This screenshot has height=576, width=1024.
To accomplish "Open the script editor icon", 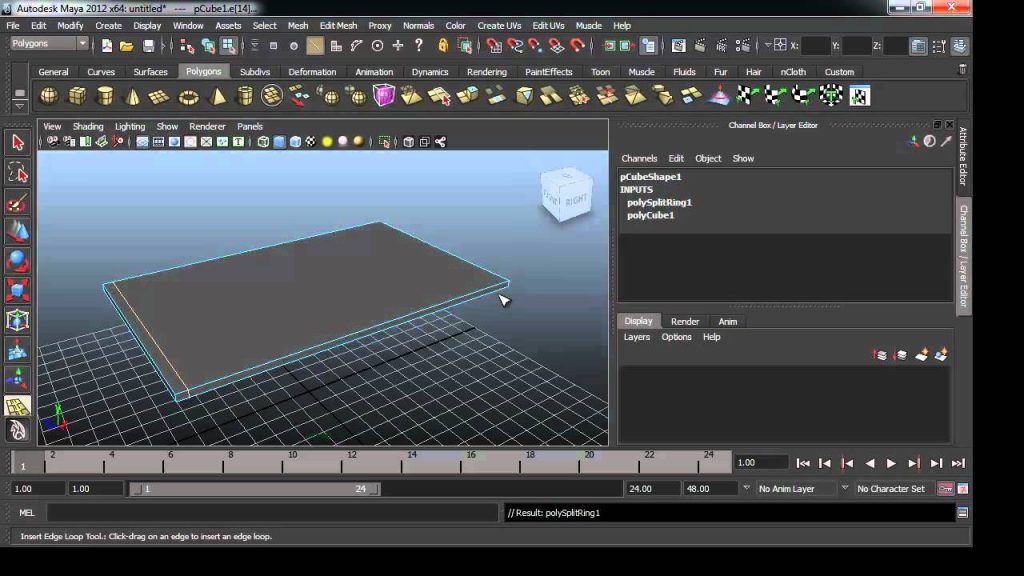I will 963,513.
